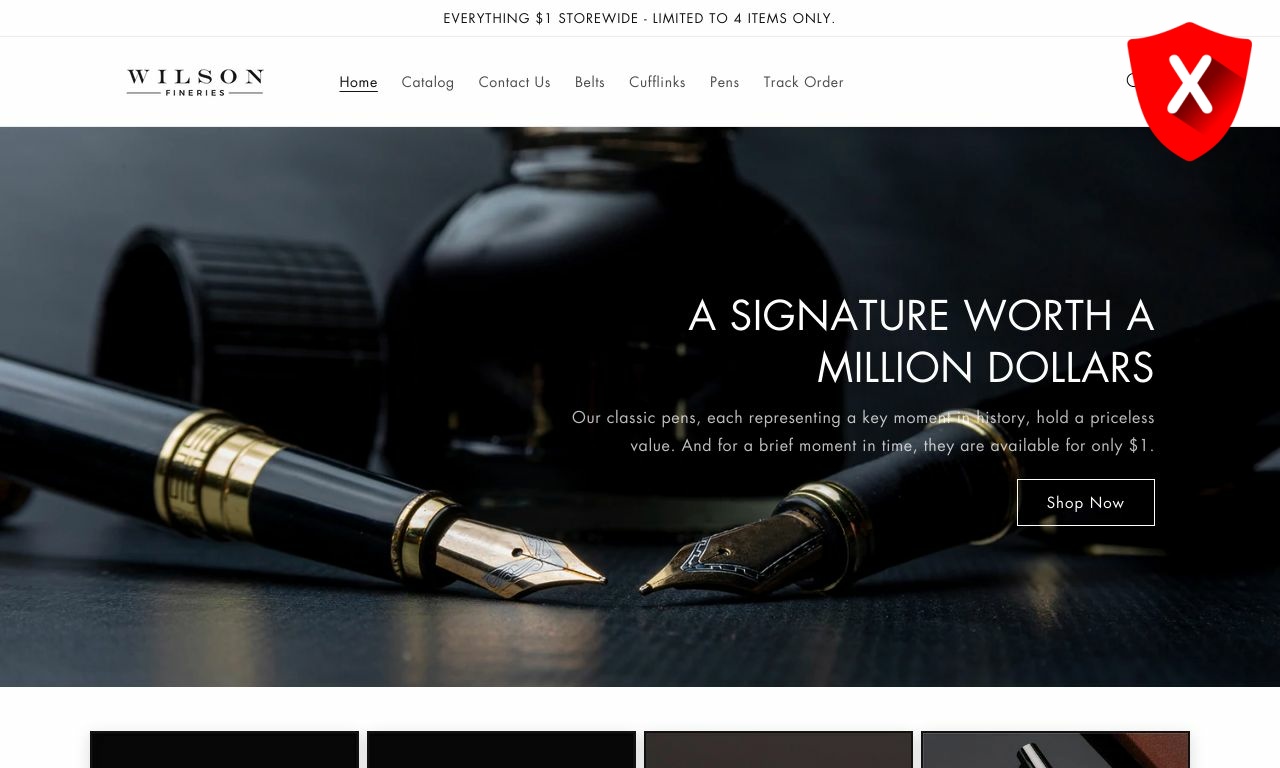Open the Track Order link
This screenshot has height=768, width=1280.
point(804,82)
